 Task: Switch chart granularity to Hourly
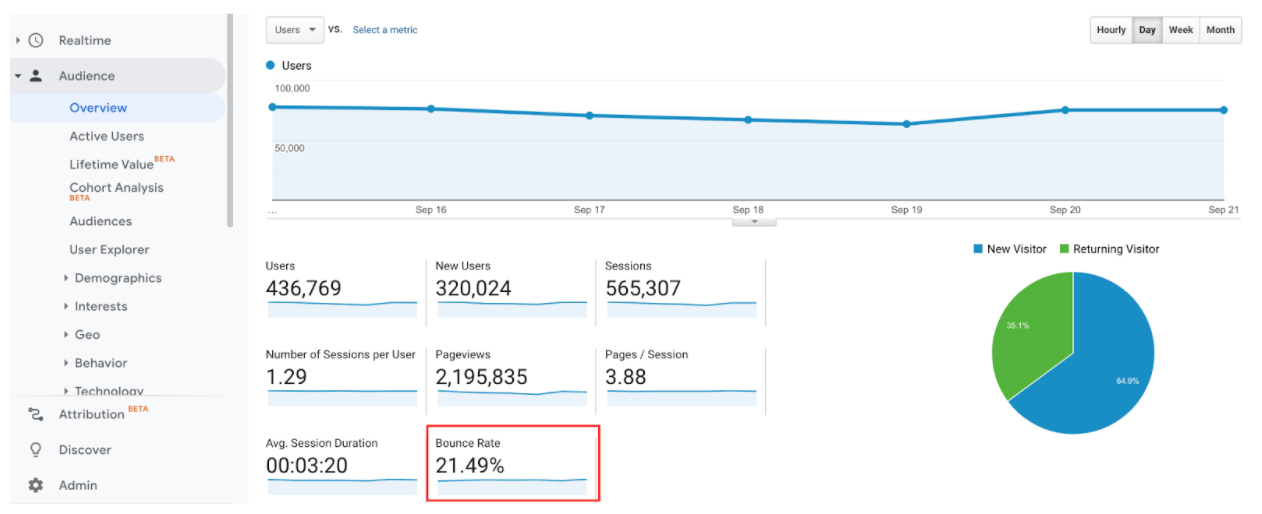pos(1111,30)
